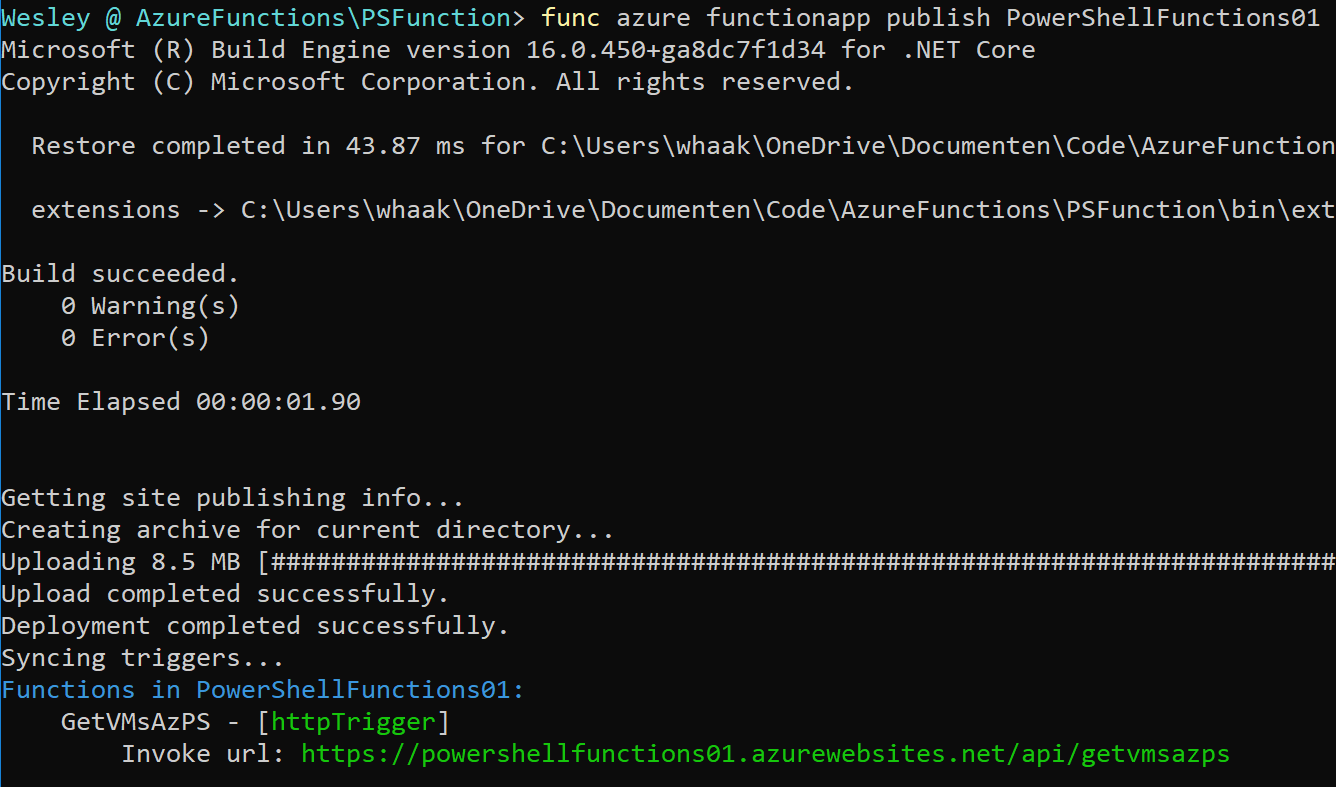Click 'Getting site publishing info...' text
The image size is (1336, 787).
233,498
